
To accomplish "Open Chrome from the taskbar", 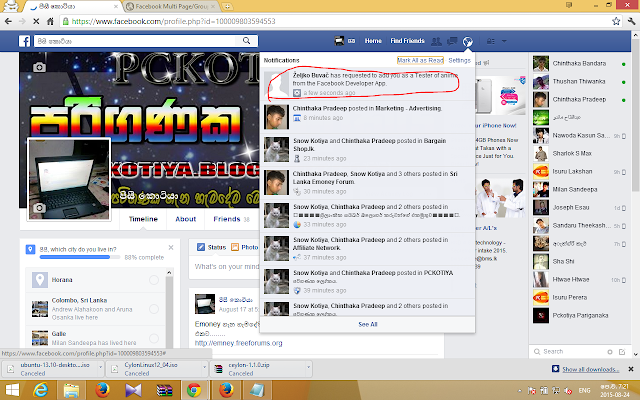I will click(x=194, y=390).
